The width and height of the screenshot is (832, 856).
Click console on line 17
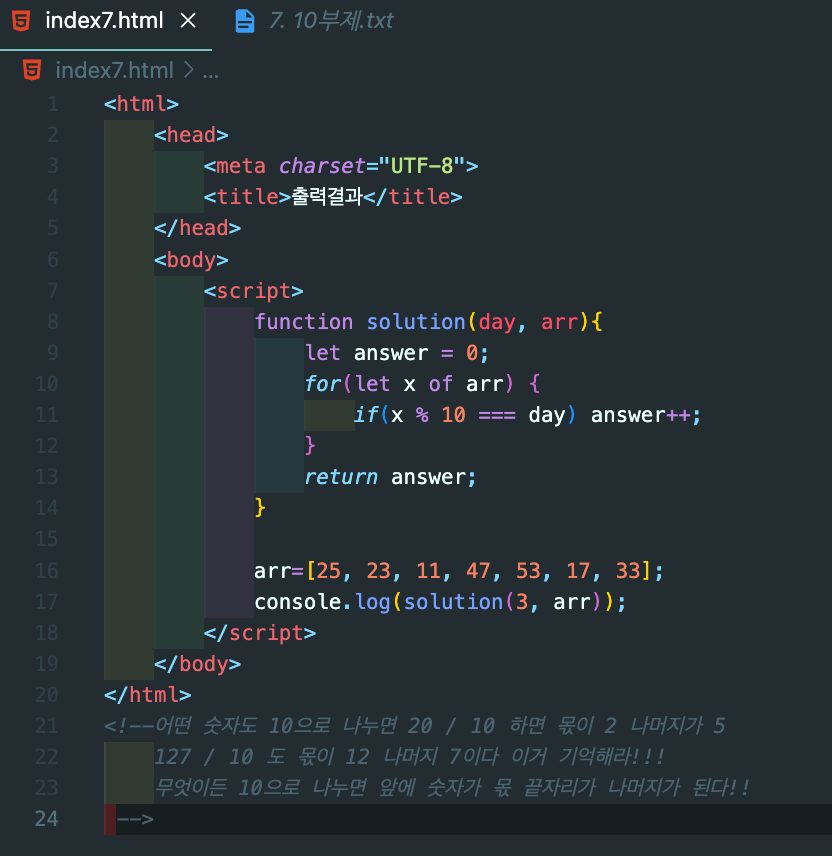[298, 602]
